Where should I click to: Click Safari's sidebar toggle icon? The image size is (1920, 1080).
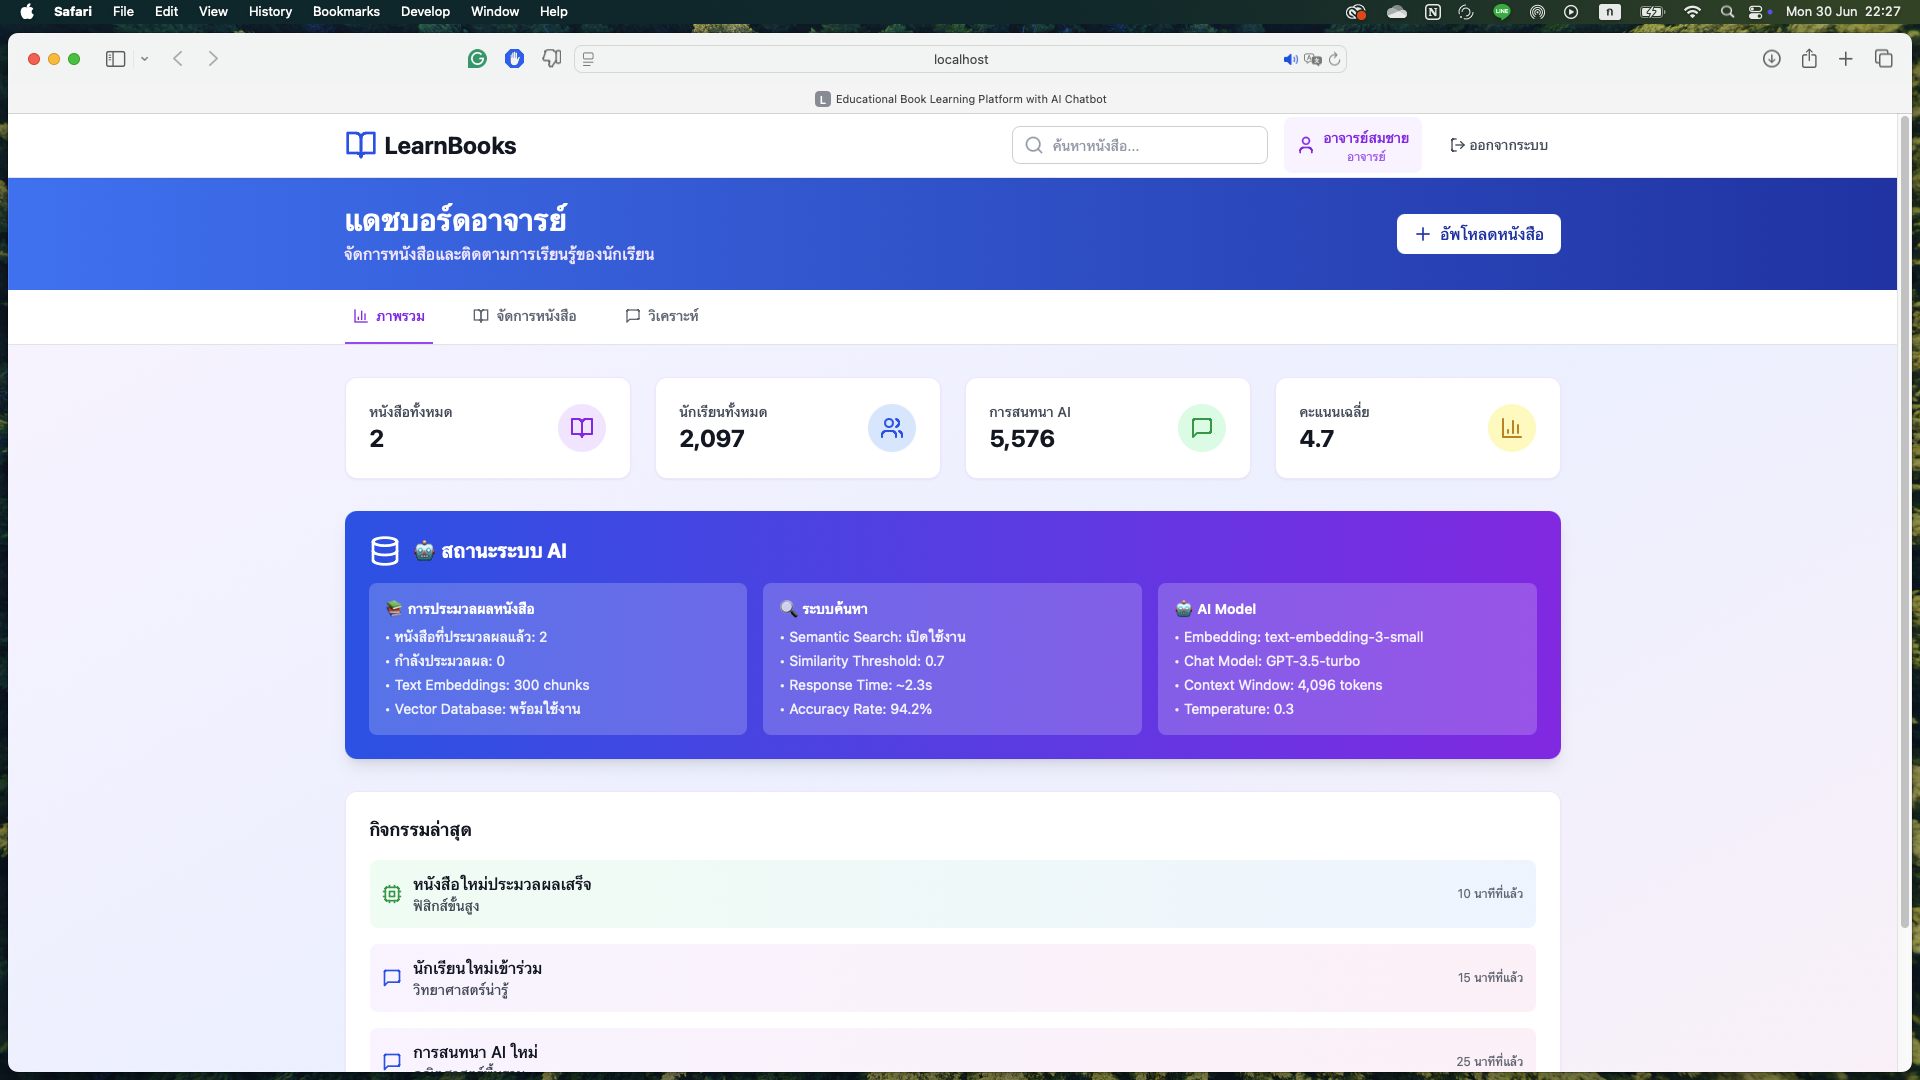(115, 59)
